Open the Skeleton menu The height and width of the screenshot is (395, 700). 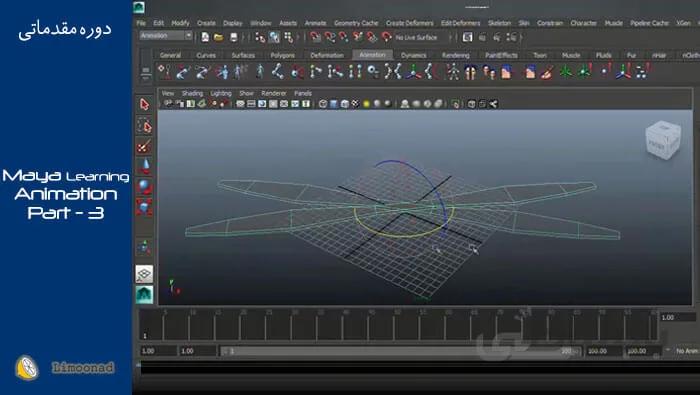(499, 23)
